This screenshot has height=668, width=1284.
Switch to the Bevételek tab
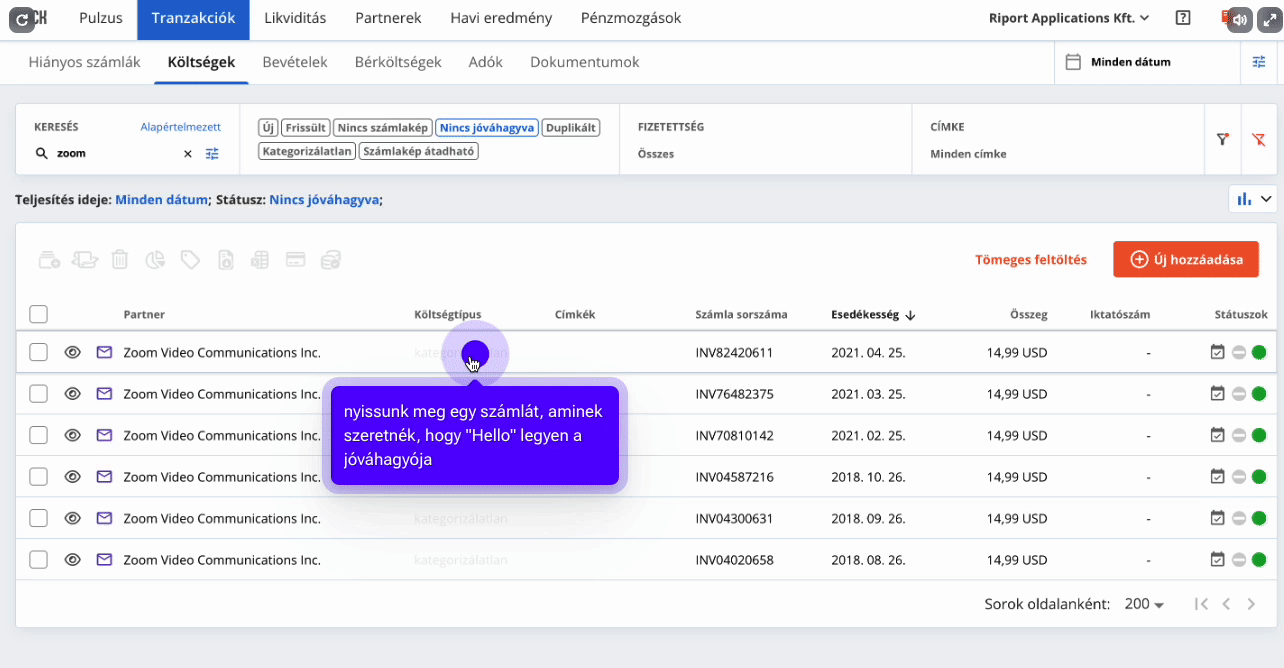click(295, 62)
